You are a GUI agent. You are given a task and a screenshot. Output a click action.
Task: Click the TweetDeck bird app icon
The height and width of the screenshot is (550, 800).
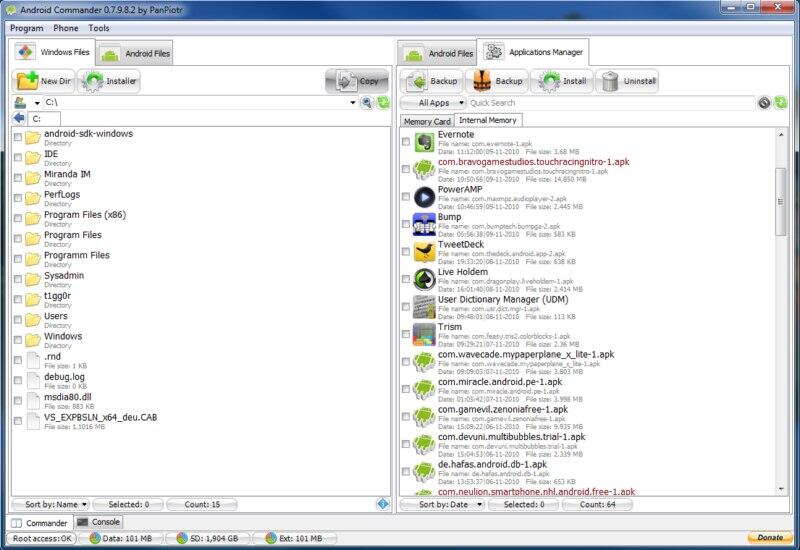click(424, 252)
